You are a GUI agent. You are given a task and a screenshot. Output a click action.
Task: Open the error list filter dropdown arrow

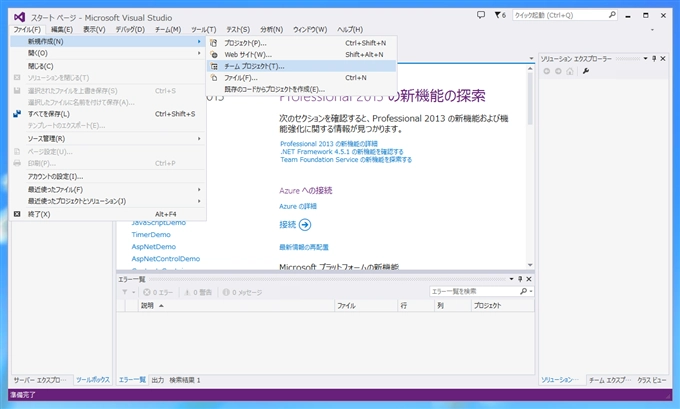(x=134, y=292)
